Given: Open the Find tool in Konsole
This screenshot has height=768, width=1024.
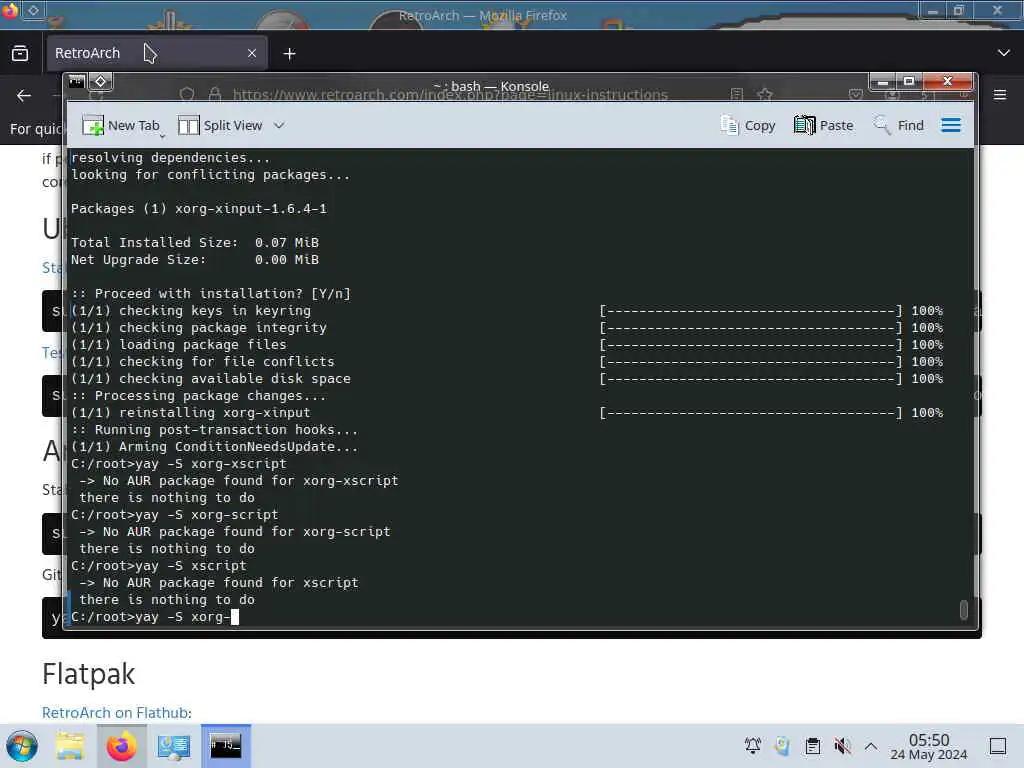Looking at the screenshot, I should pyautogui.click(x=899, y=125).
